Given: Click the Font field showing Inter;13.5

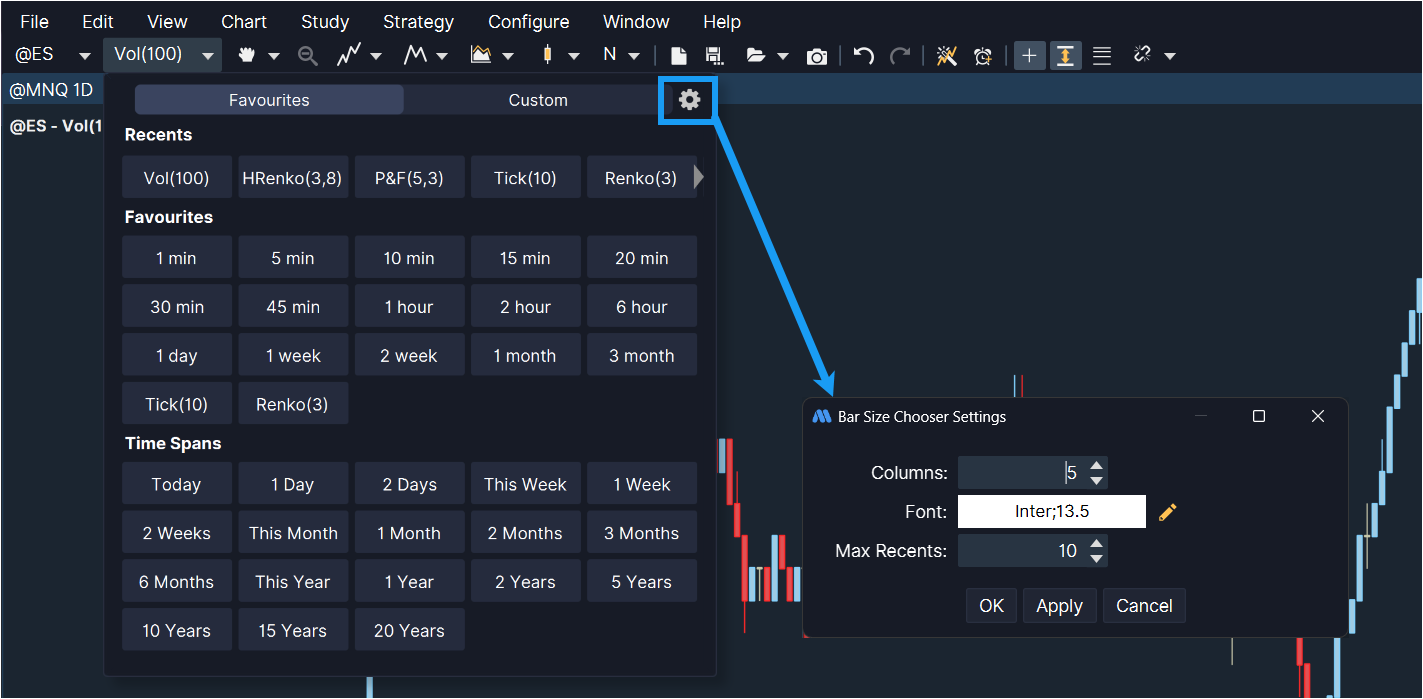Looking at the screenshot, I should pos(1051,512).
